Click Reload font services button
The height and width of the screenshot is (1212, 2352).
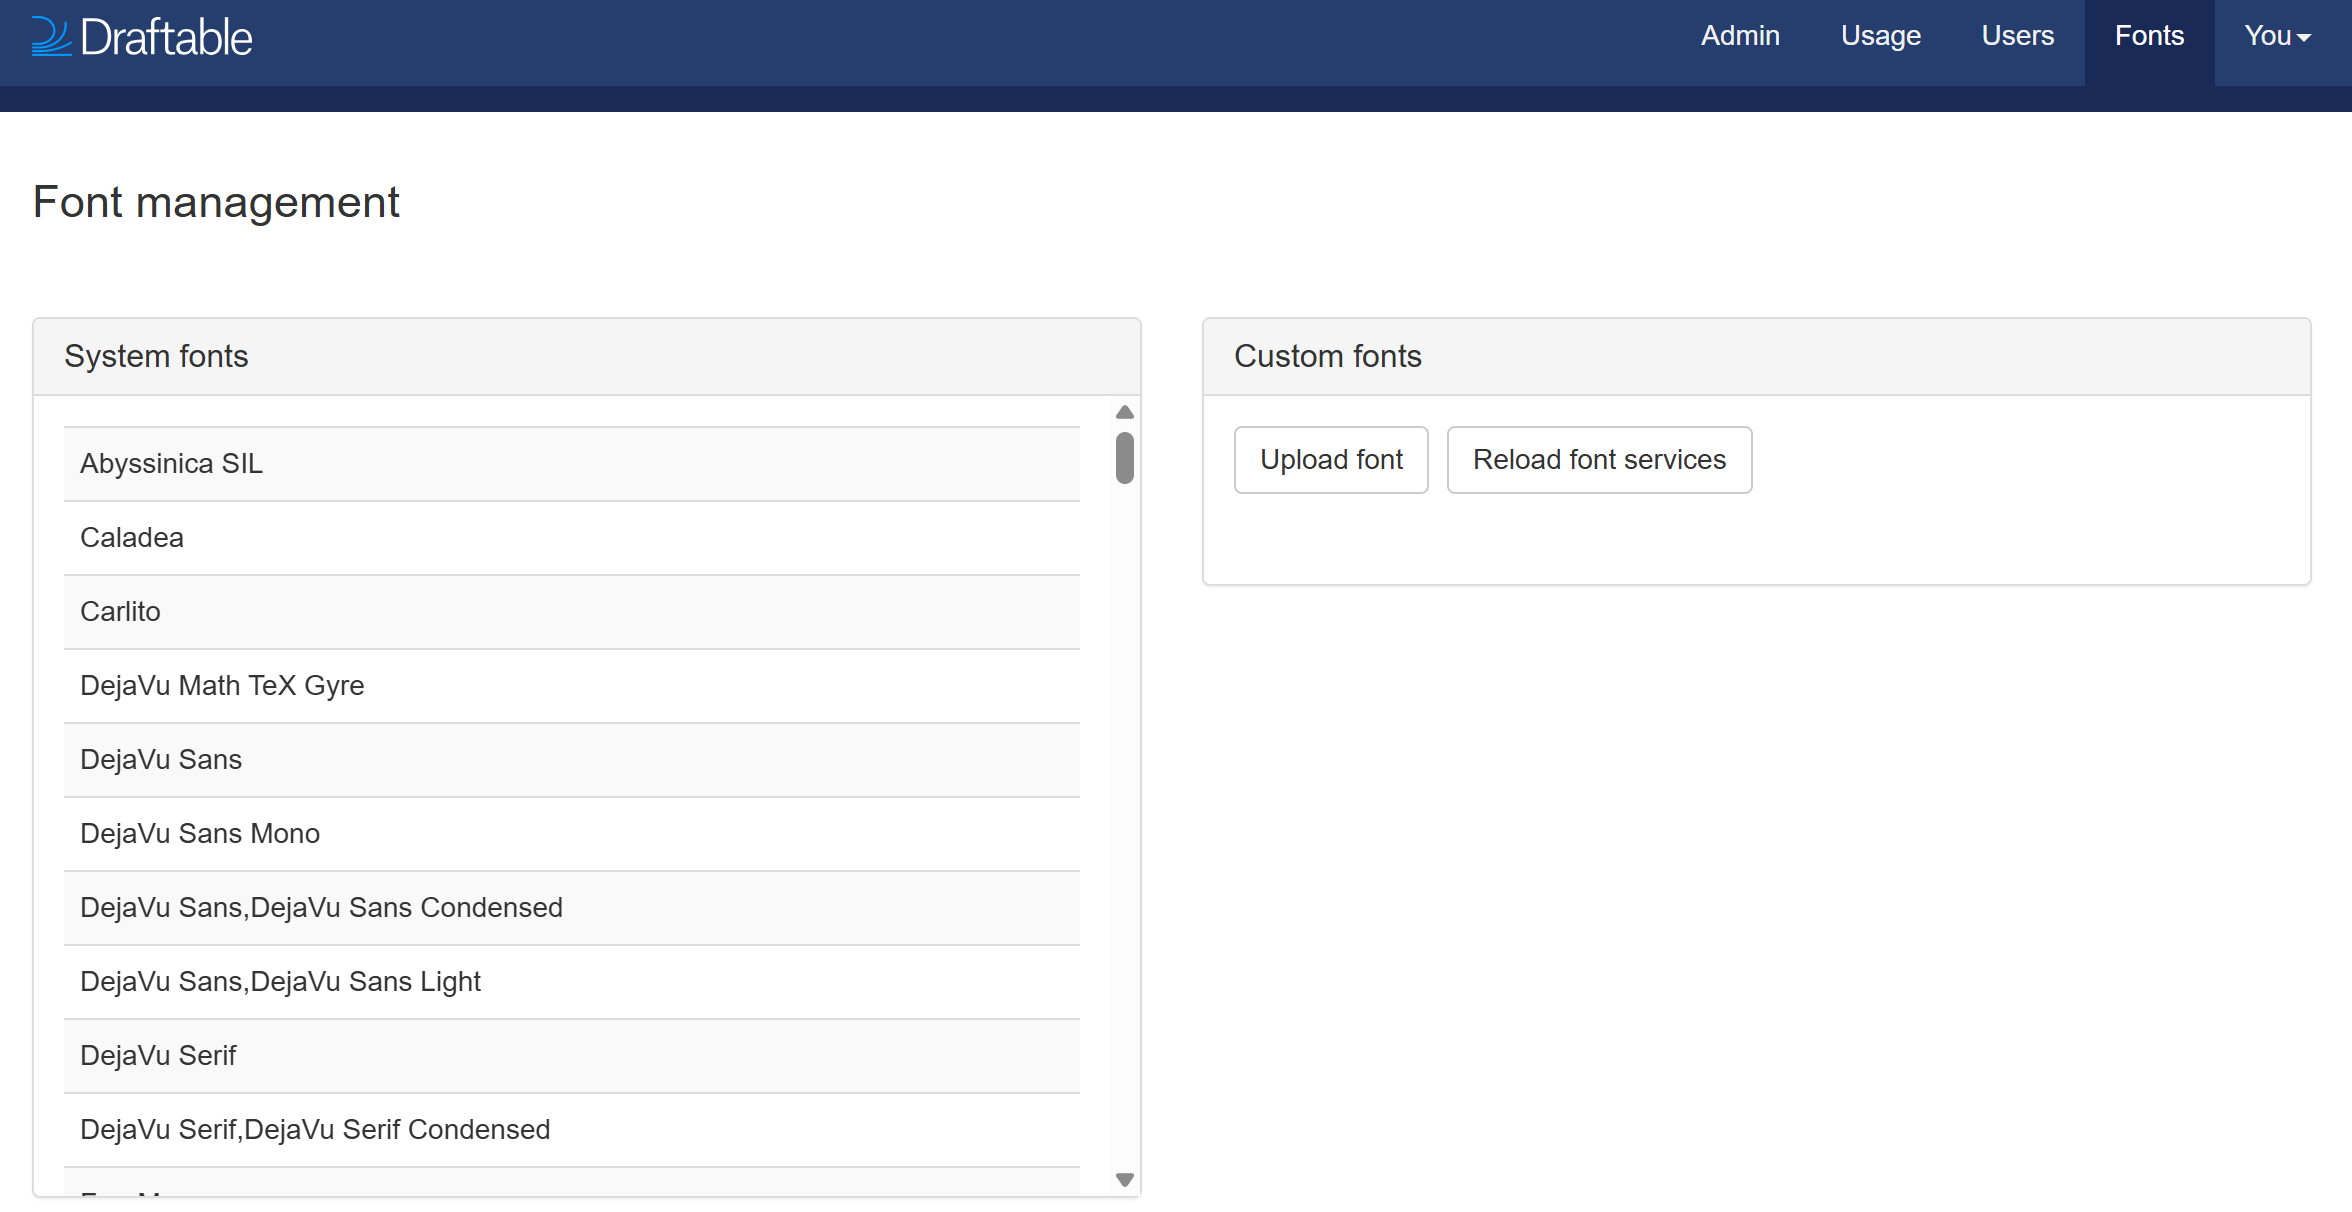(x=1599, y=460)
